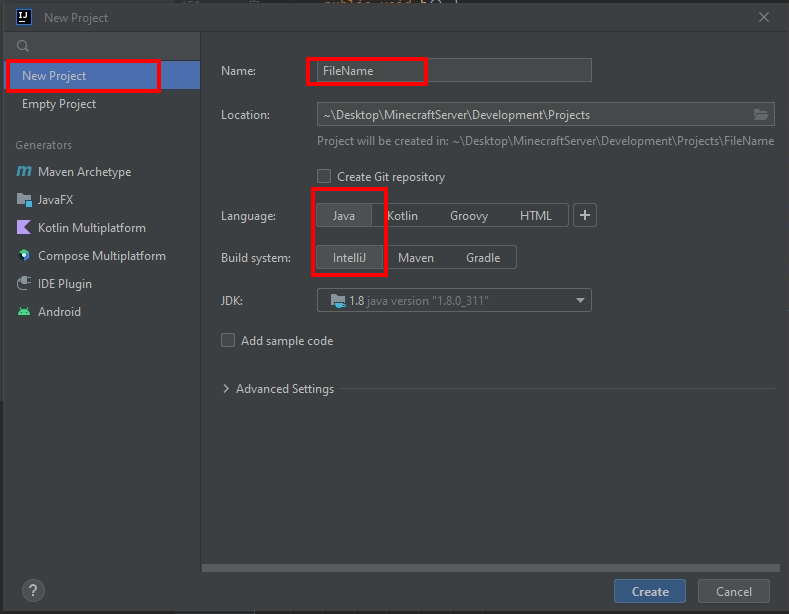Click the 'Project will be created in' hint

(x=545, y=141)
